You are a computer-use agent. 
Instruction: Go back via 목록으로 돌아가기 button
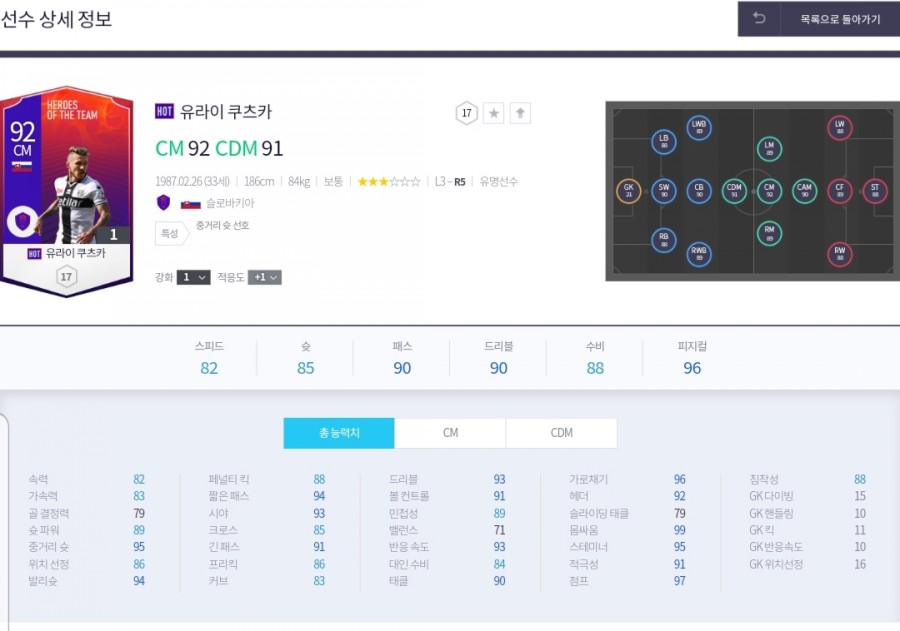coord(840,19)
